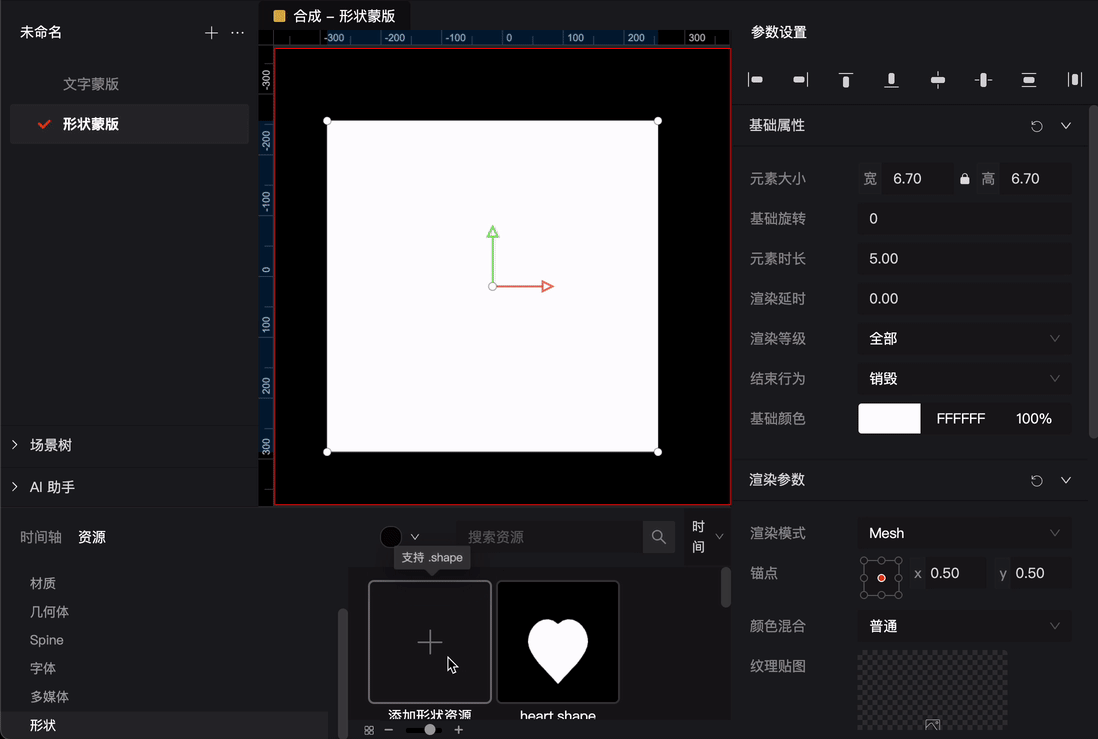This screenshot has width=1098, height=739.
Task: Reset 渲染参数 section values
Action: pos(1036,481)
